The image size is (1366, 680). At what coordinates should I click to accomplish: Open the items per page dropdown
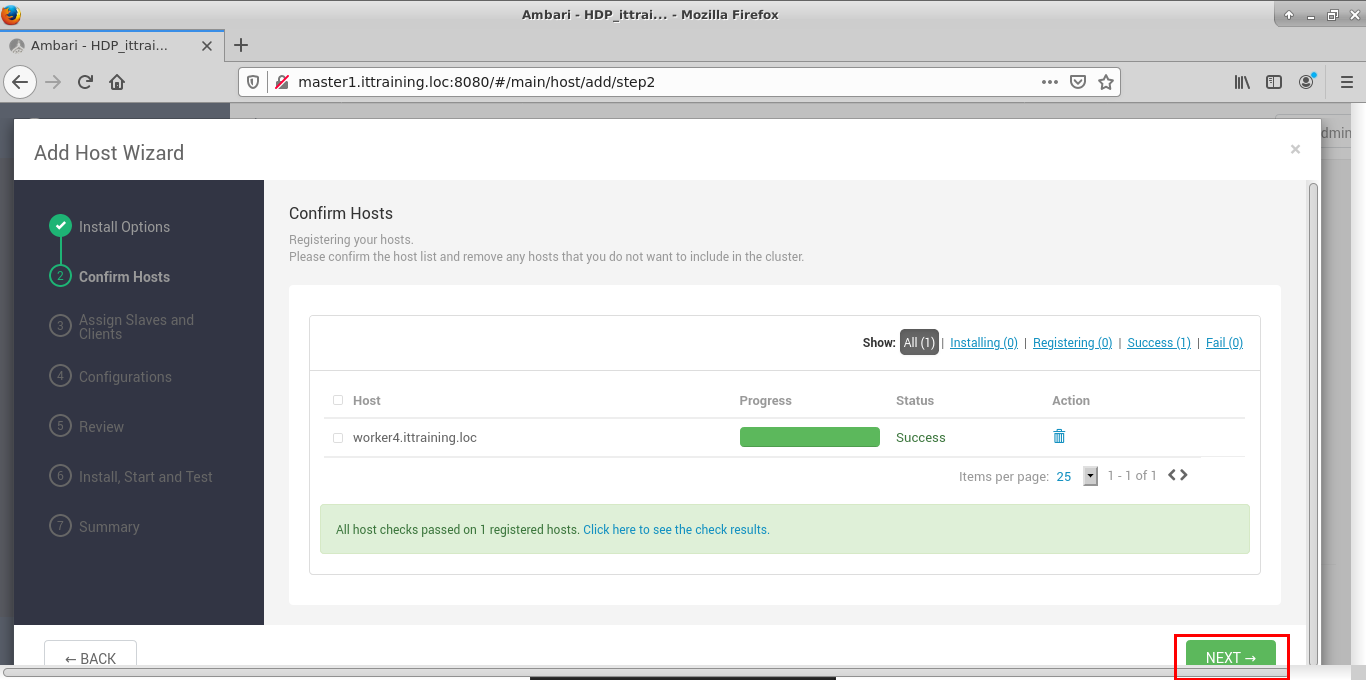(x=1090, y=476)
